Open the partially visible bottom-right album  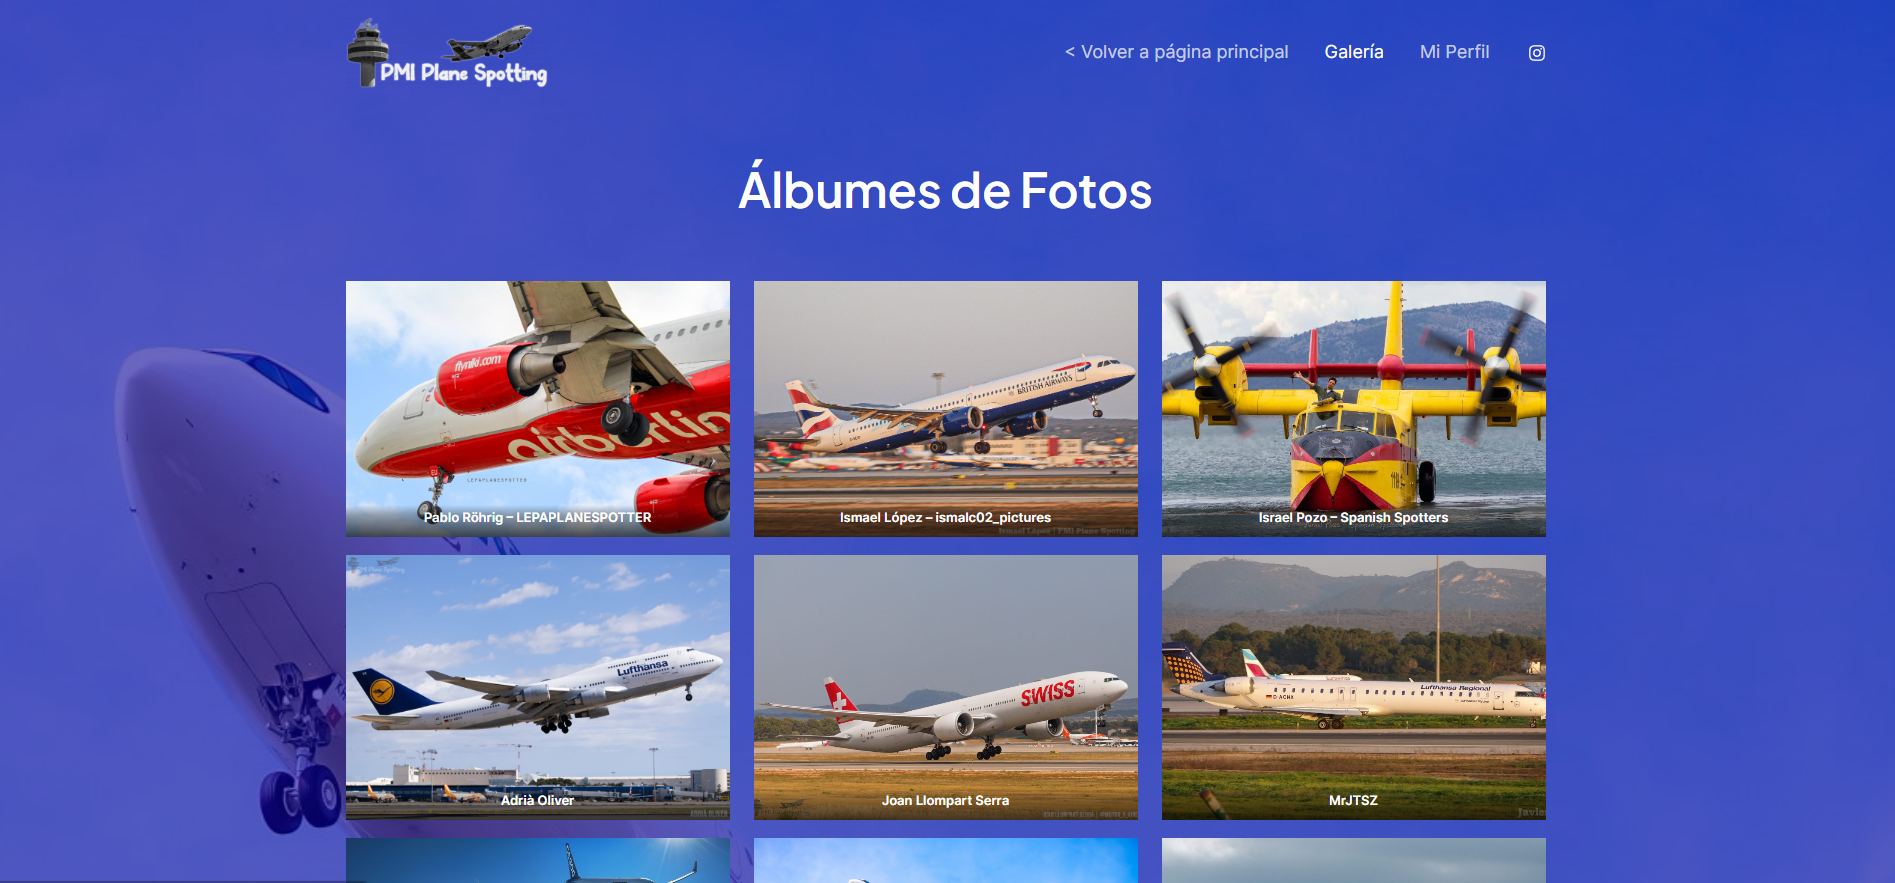coord(1354,860)
